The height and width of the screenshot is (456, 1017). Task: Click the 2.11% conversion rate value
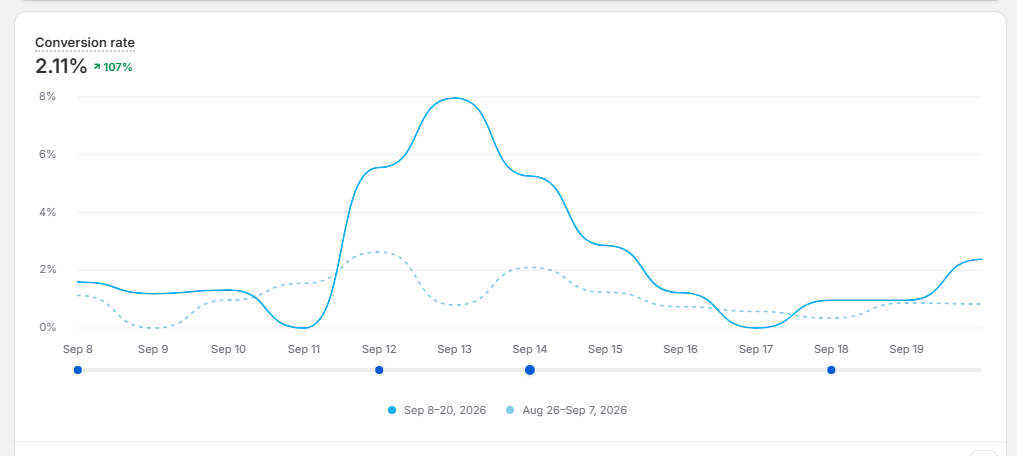click(61, 66)
